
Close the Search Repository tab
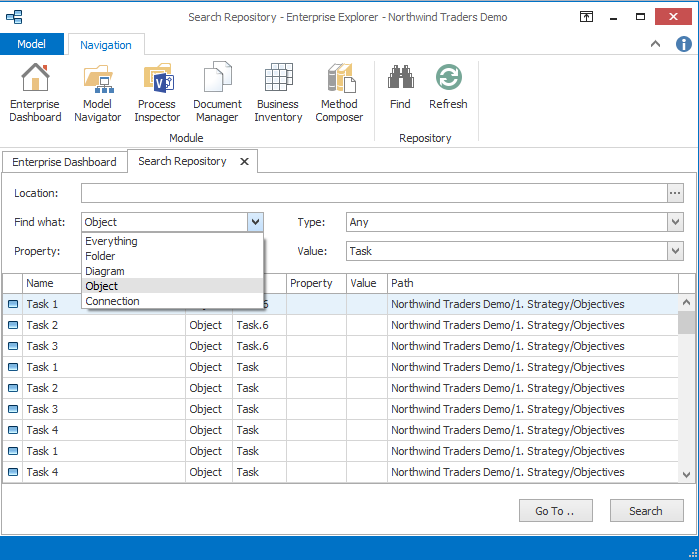click(244, 161)
